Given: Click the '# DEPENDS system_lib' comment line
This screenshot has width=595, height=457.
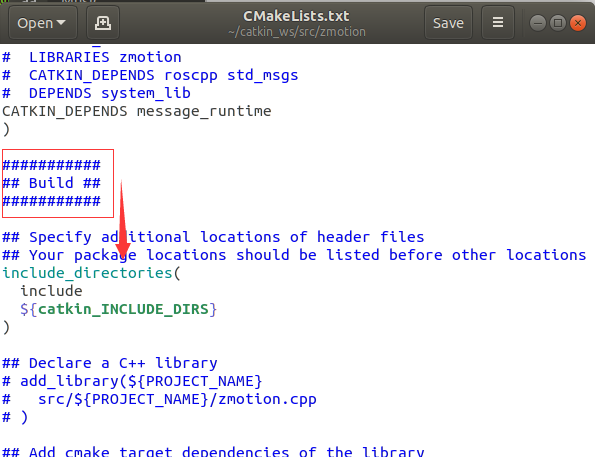Looking at the screenshot, I should (96, 93).
